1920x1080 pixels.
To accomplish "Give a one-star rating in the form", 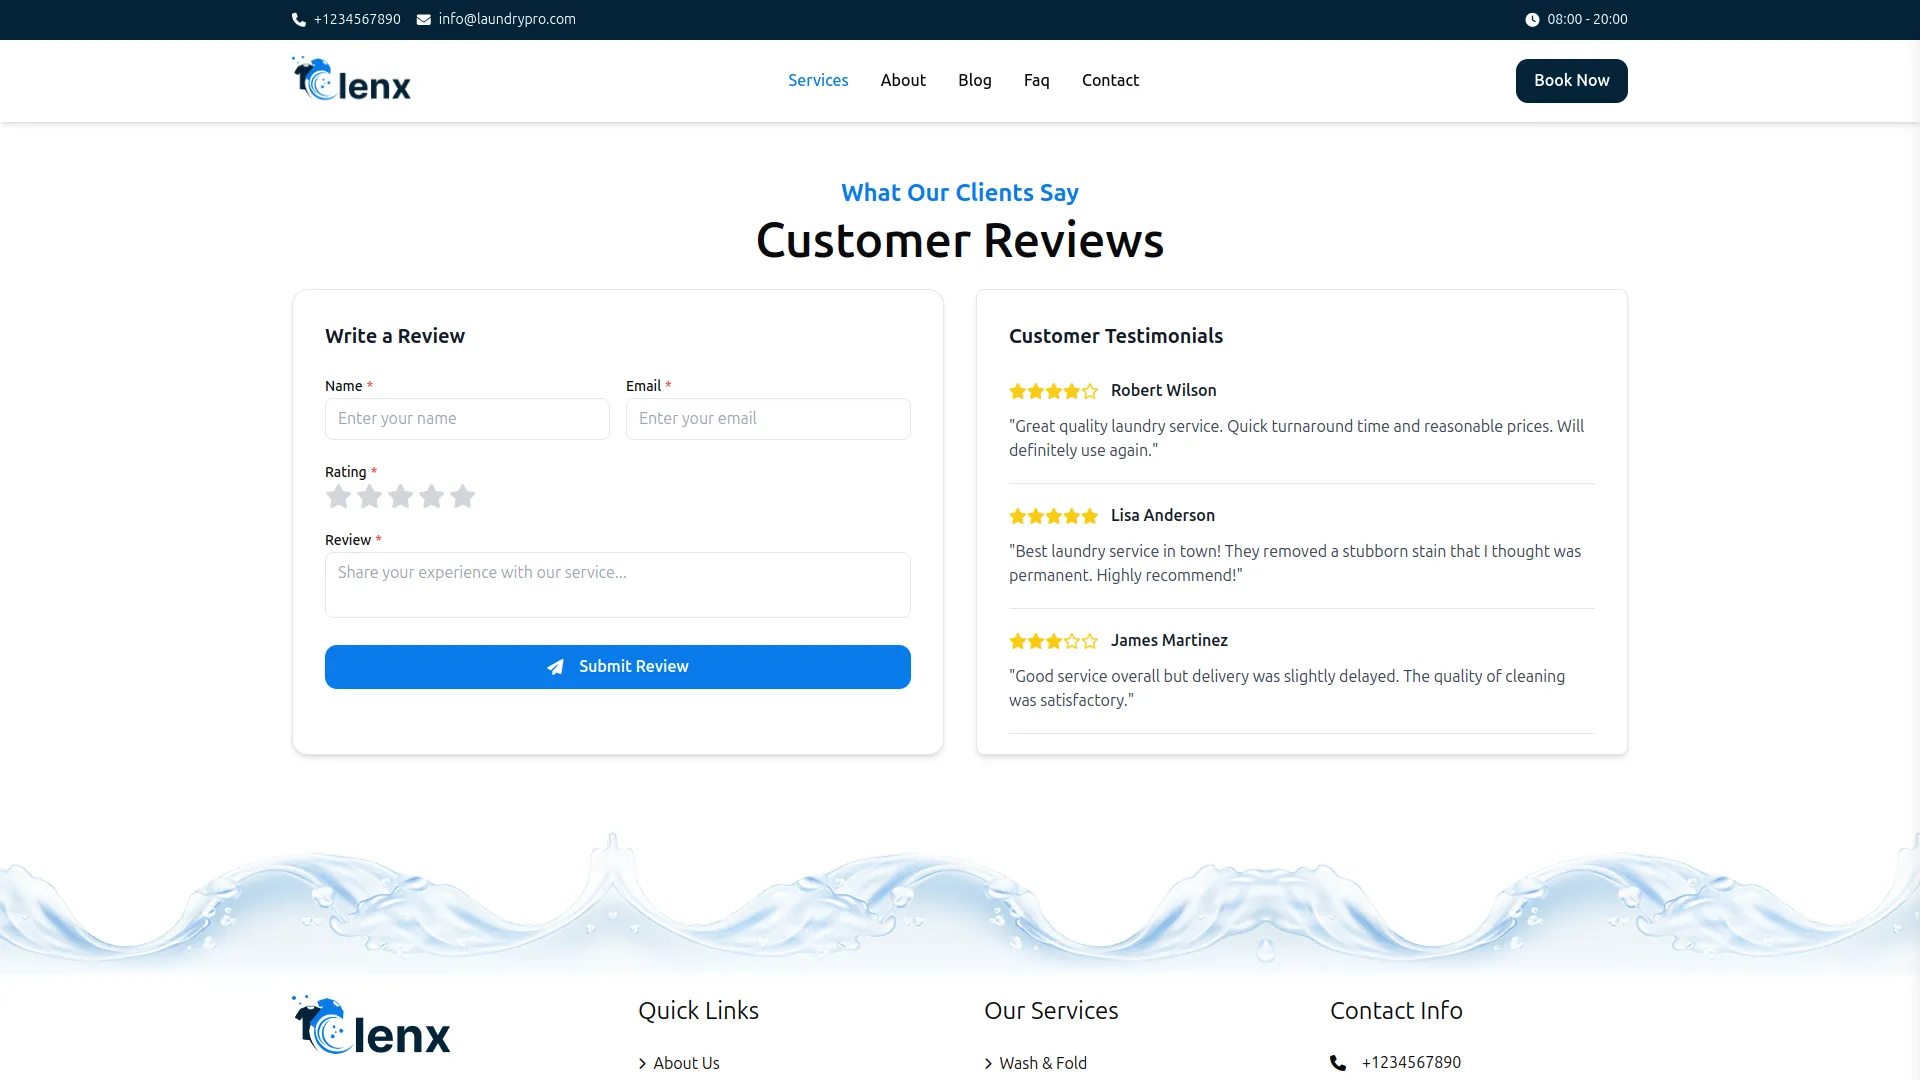I will coord(338,496).
